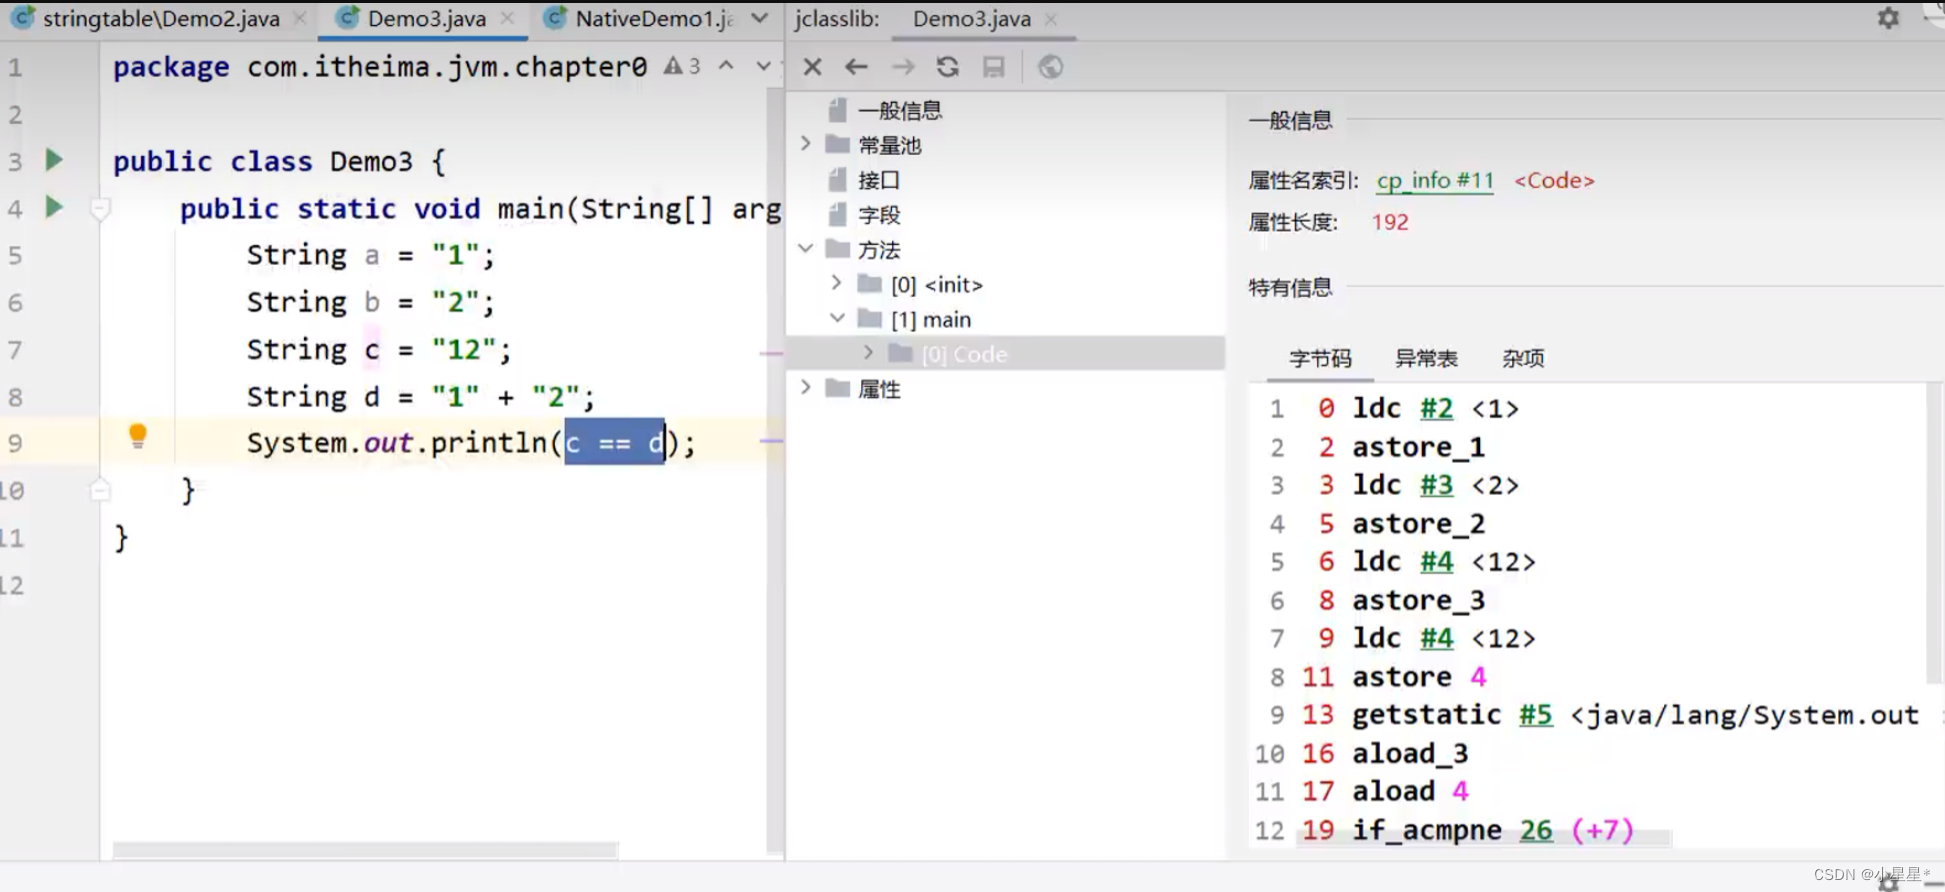Follow #4 link on bytecode line 5
Viewport: 1945px width, 892px height.
(1437, 561)
